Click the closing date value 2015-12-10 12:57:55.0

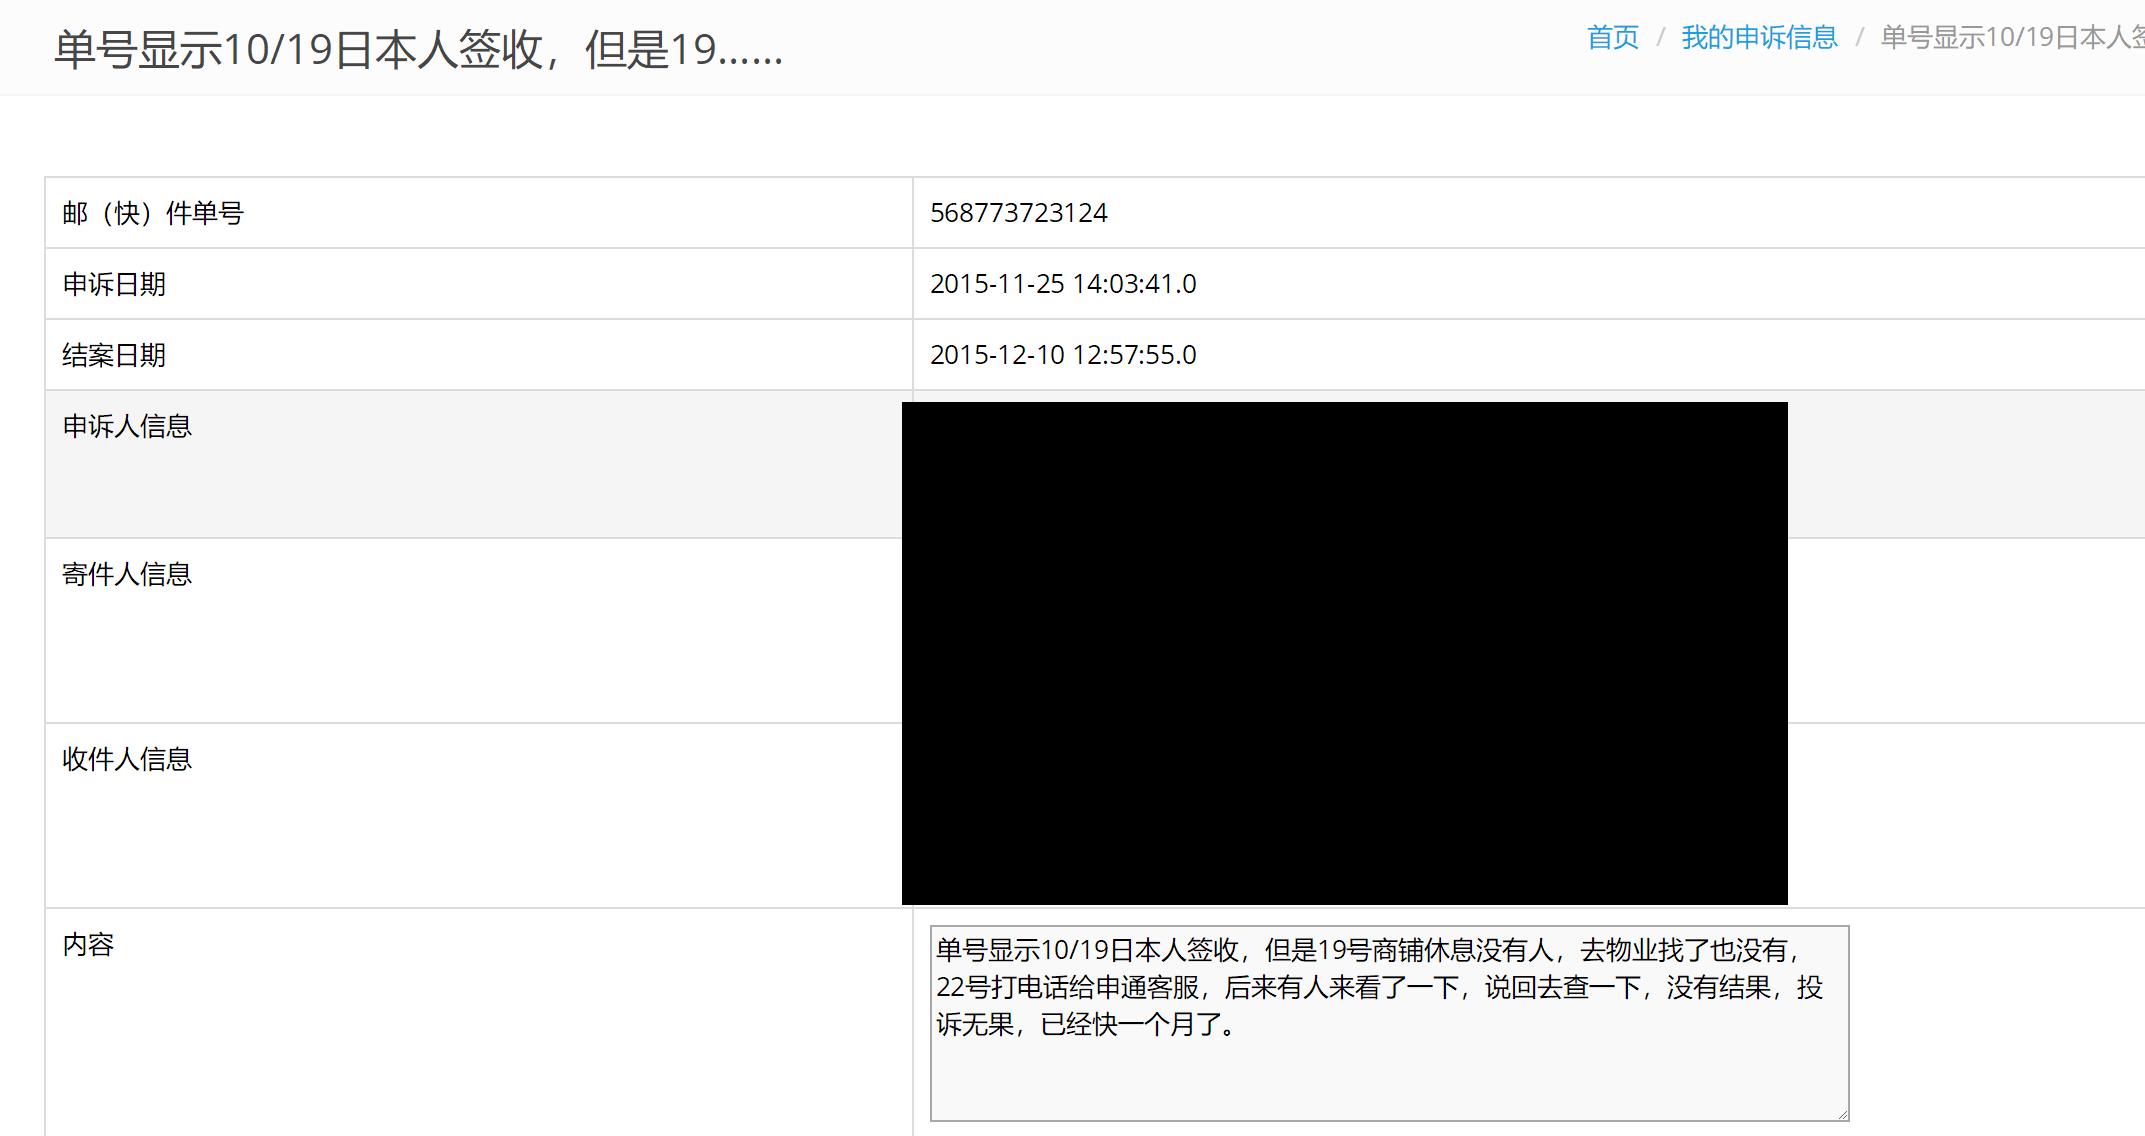click(1062, 355)
